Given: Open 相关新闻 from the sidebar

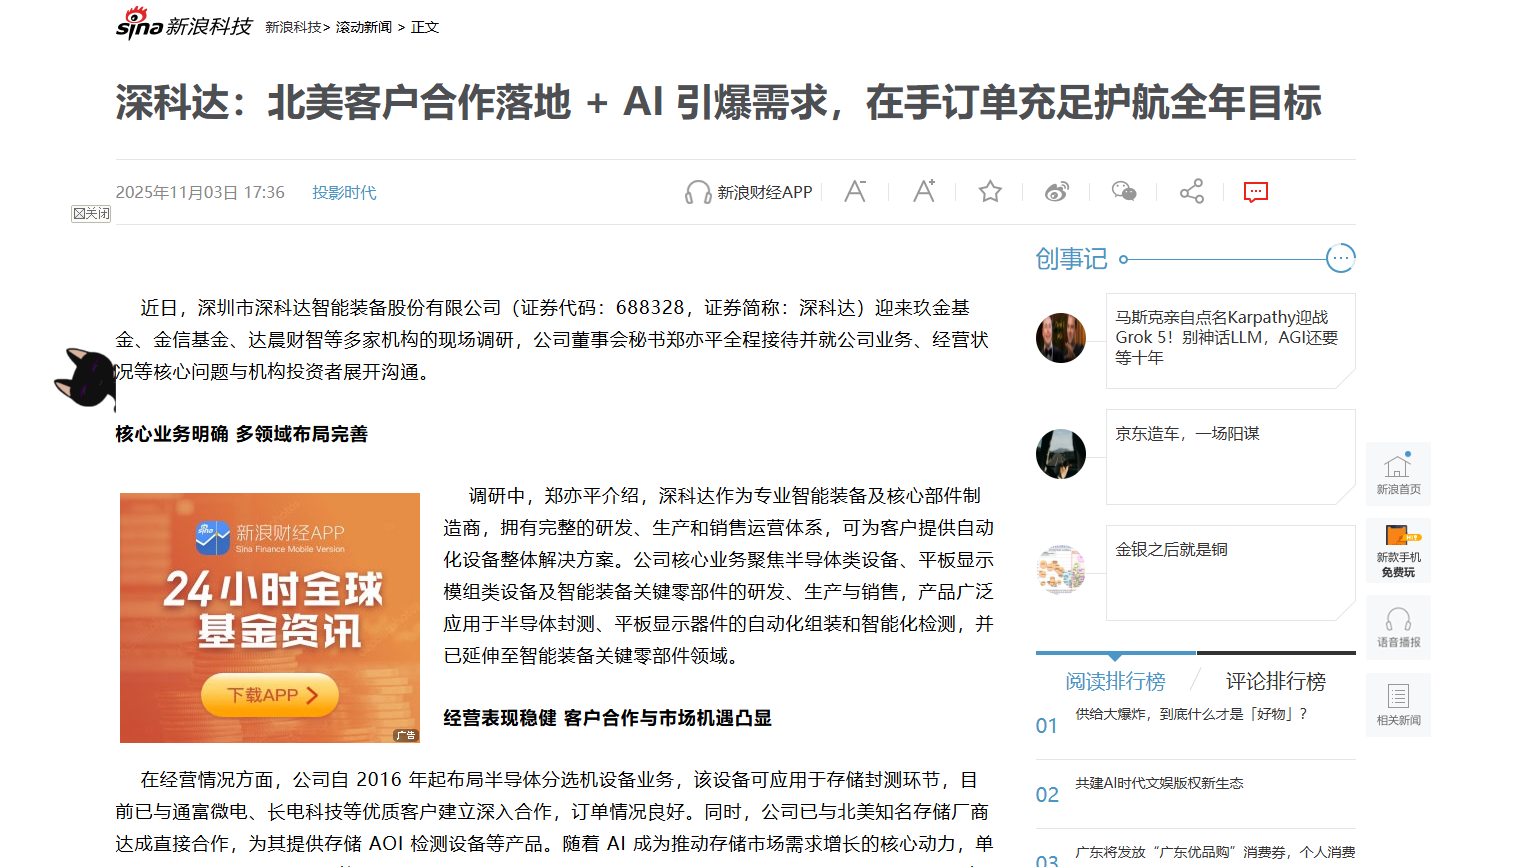Looking at the screenshot, I should 1398,705.
